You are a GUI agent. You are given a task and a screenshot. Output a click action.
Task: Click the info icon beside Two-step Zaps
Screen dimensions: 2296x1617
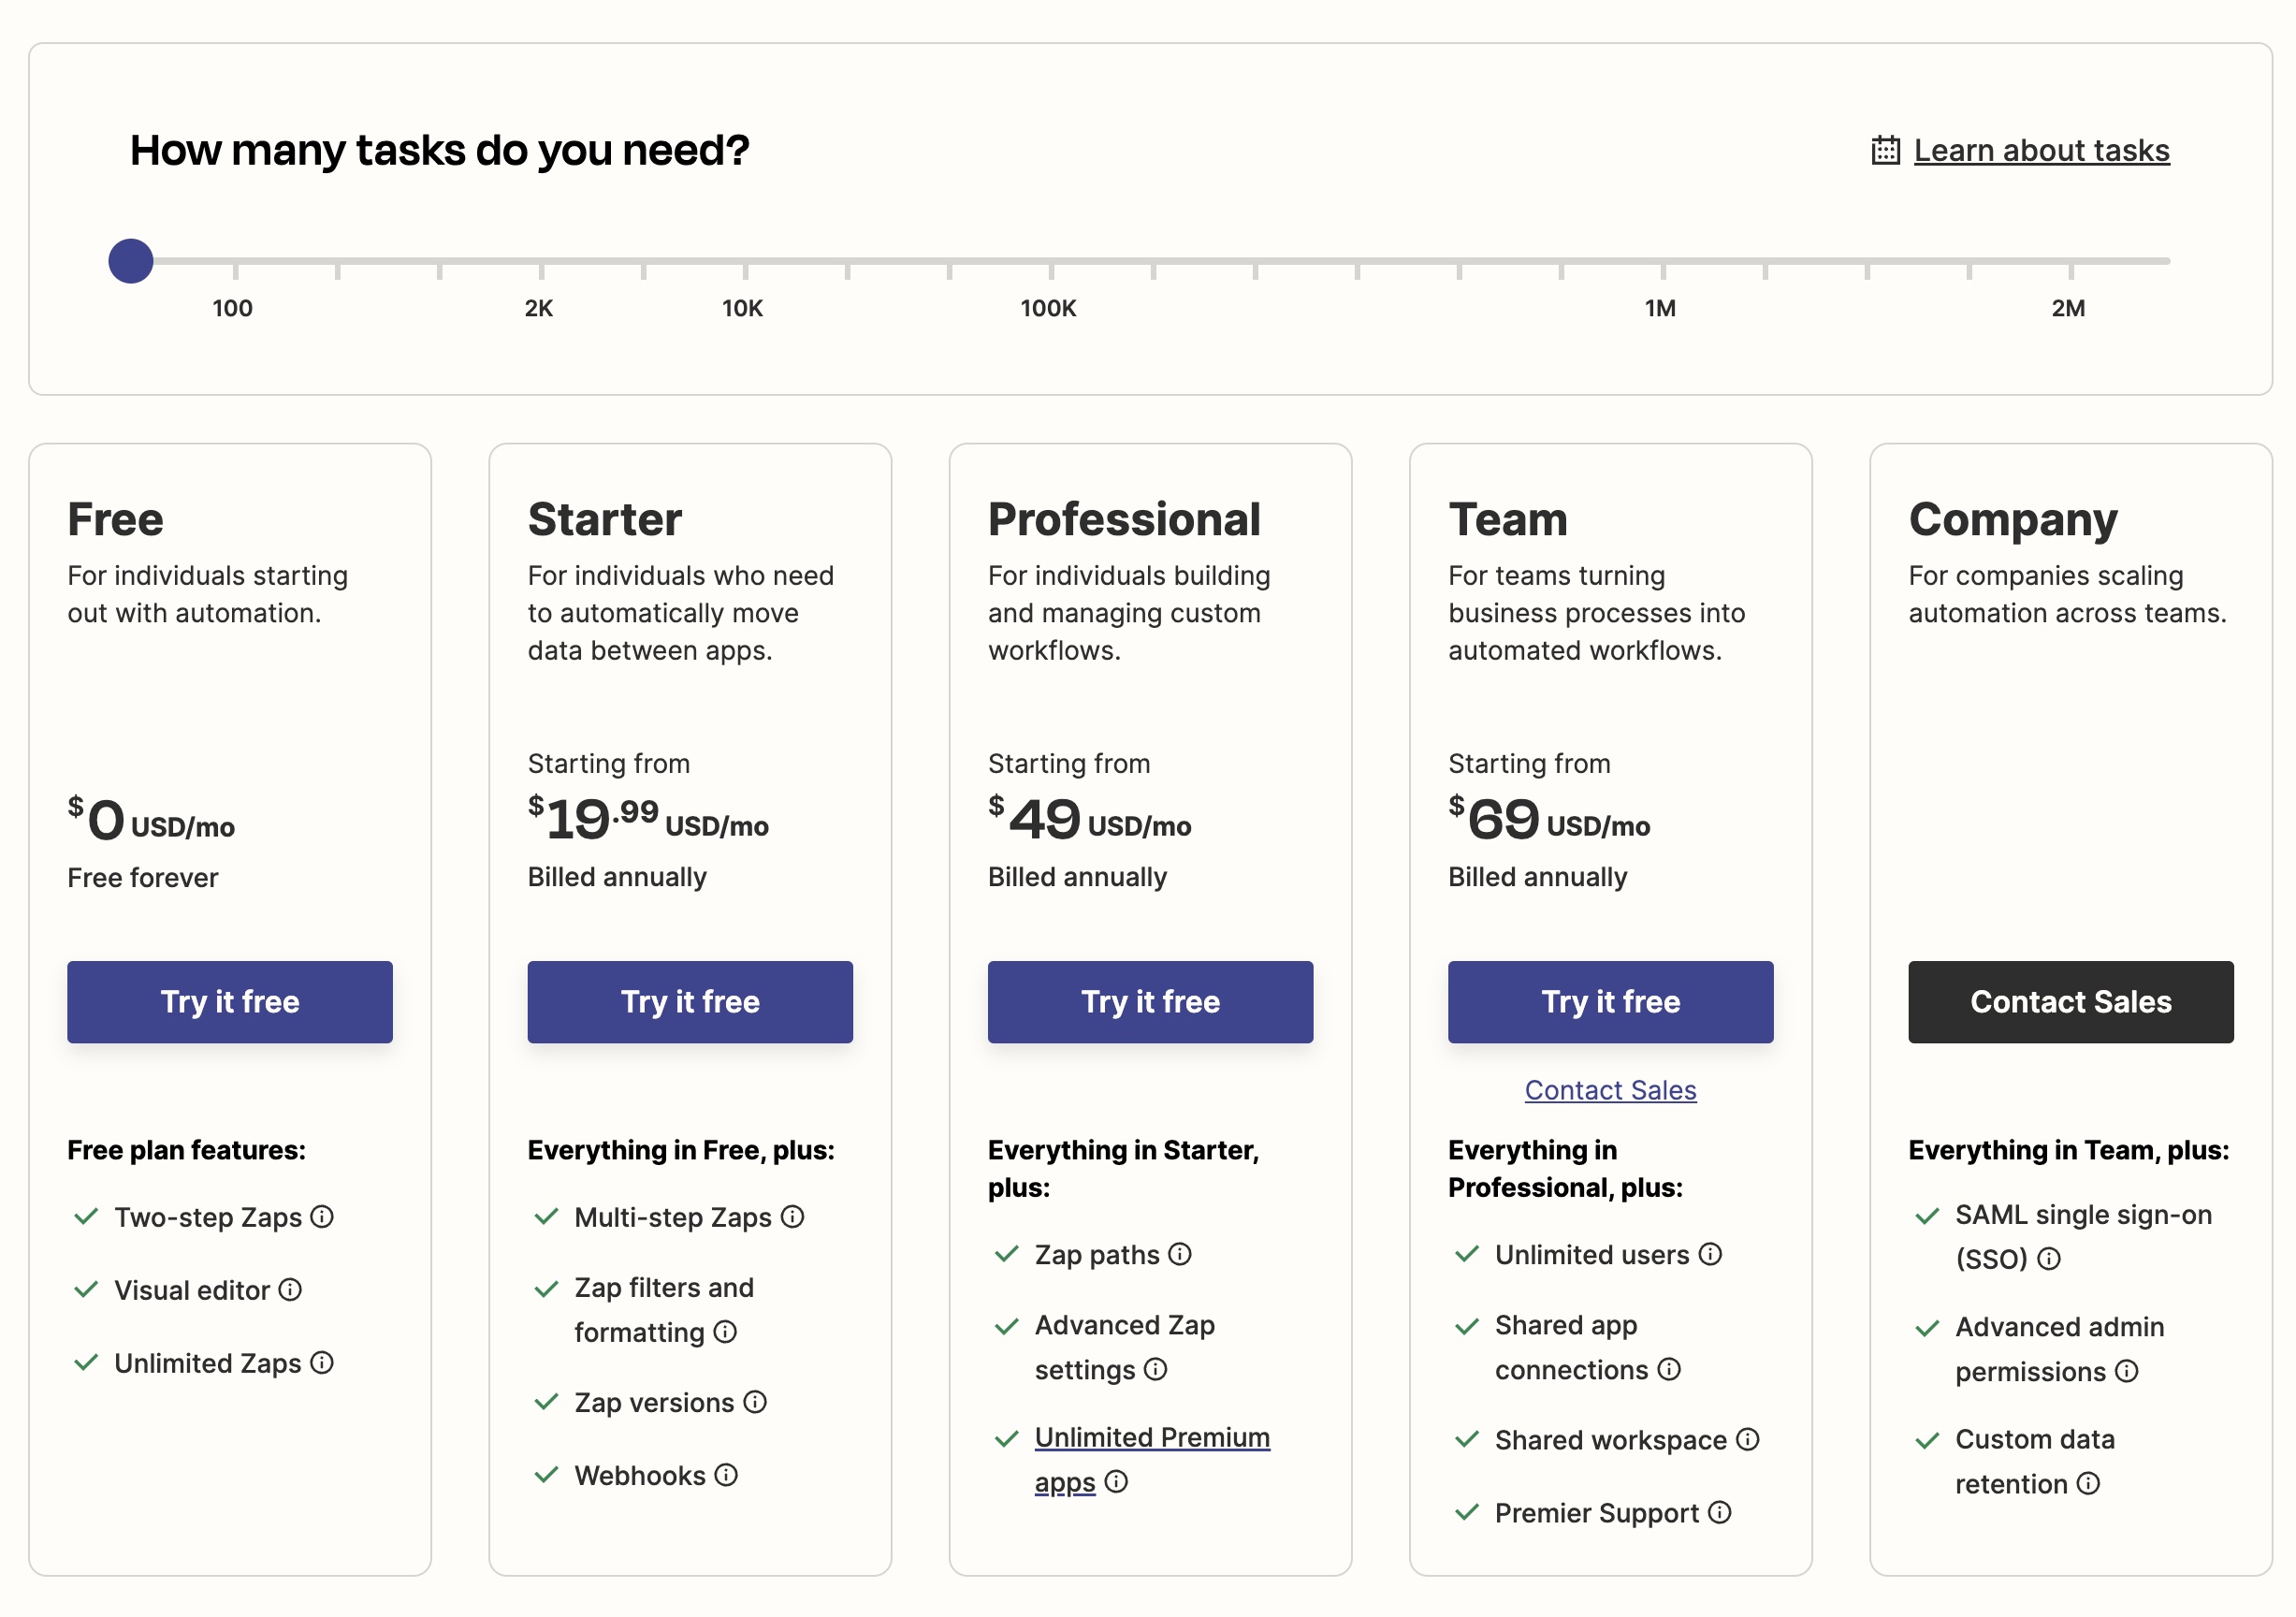click(x=321, y=1217)
